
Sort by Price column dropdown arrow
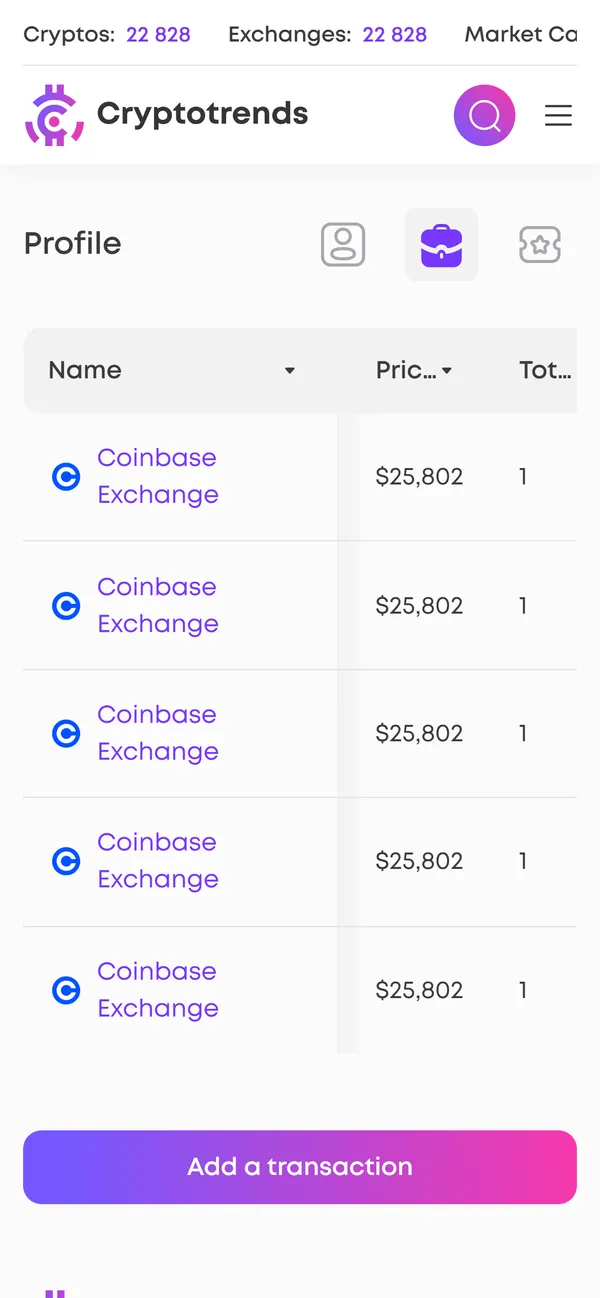coord(447,371)
